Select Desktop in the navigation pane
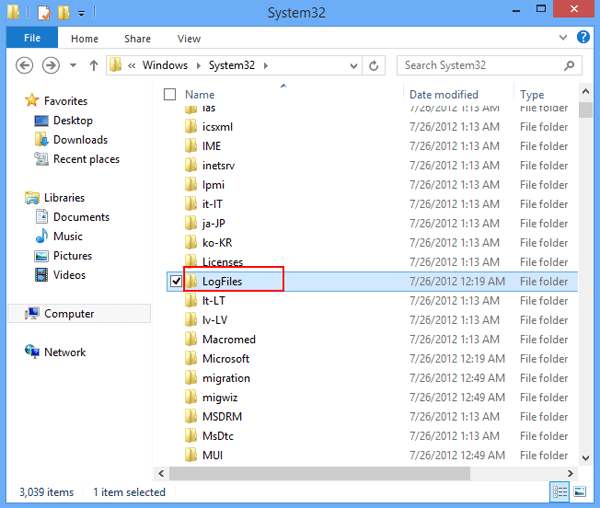Viewport: 600px width, 508px height. pos(73,120)
